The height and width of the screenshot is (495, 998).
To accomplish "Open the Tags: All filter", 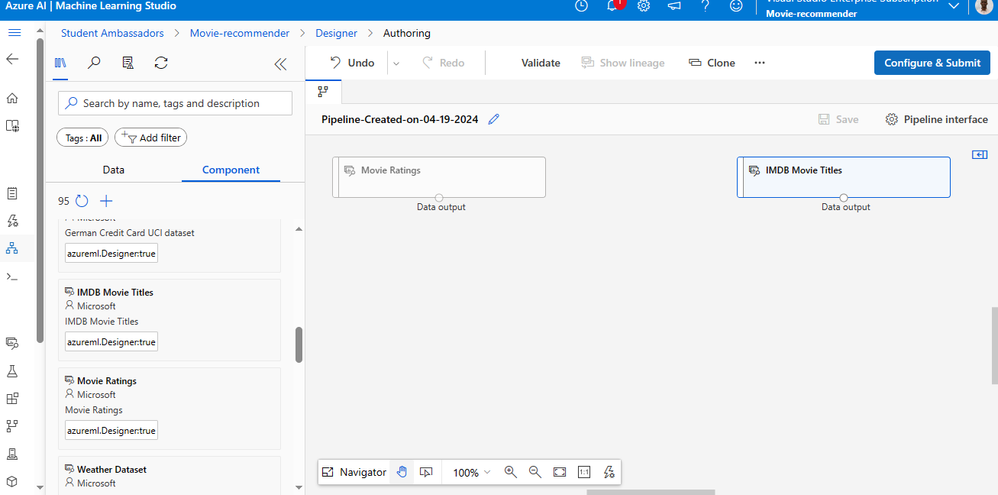I will [83, 137].
